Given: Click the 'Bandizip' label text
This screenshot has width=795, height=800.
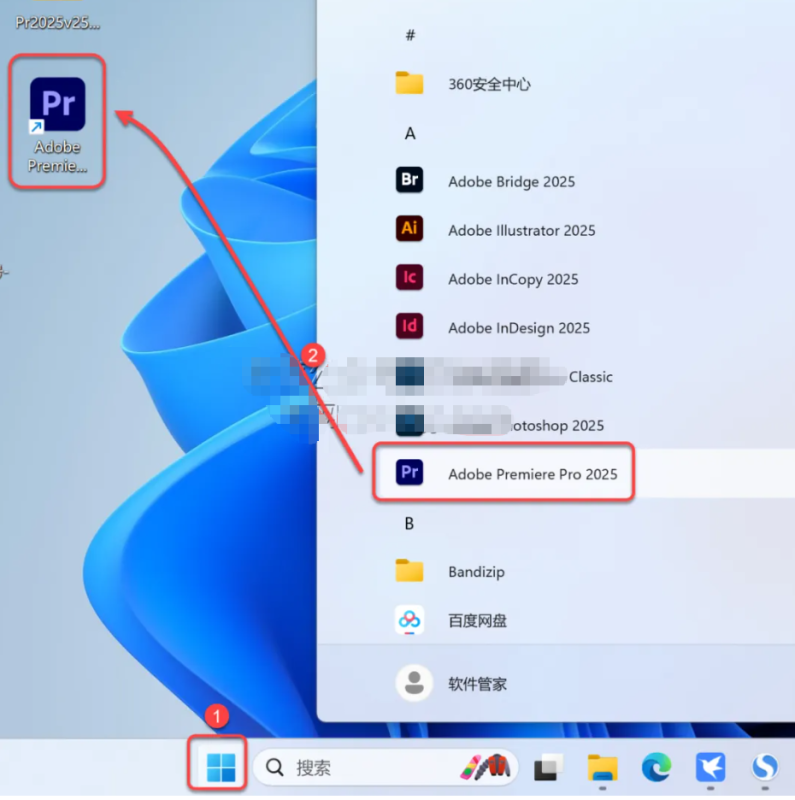Looking at the screenshot, I should (x=476, y=571).
